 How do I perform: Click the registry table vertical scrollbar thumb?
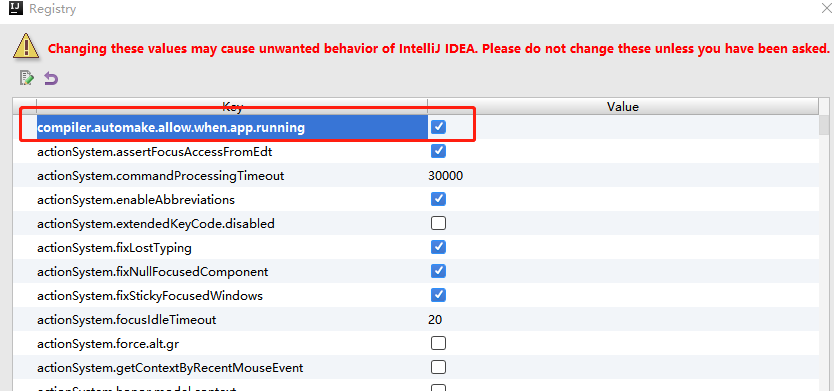[824, 125]
